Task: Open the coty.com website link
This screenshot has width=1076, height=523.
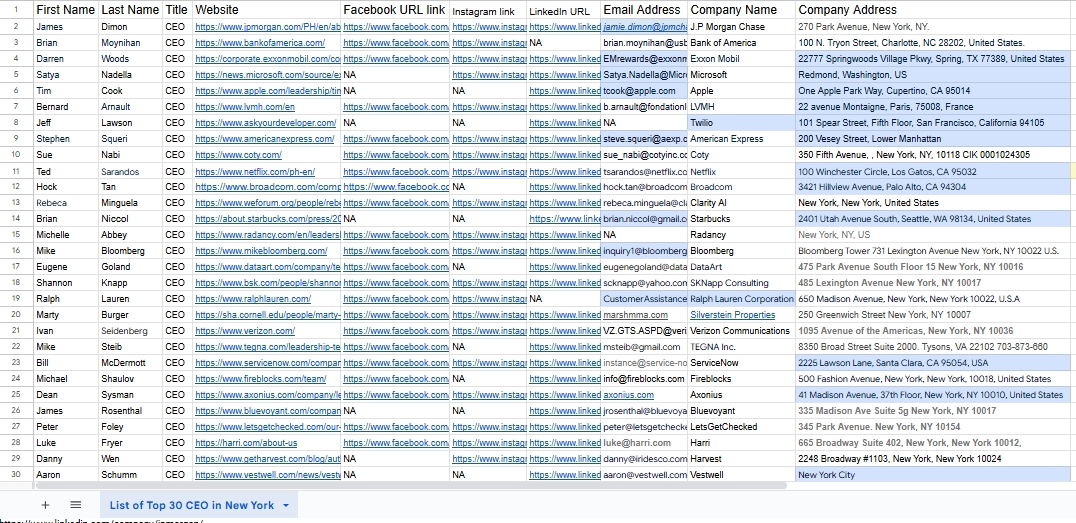Action: point(238,154)
